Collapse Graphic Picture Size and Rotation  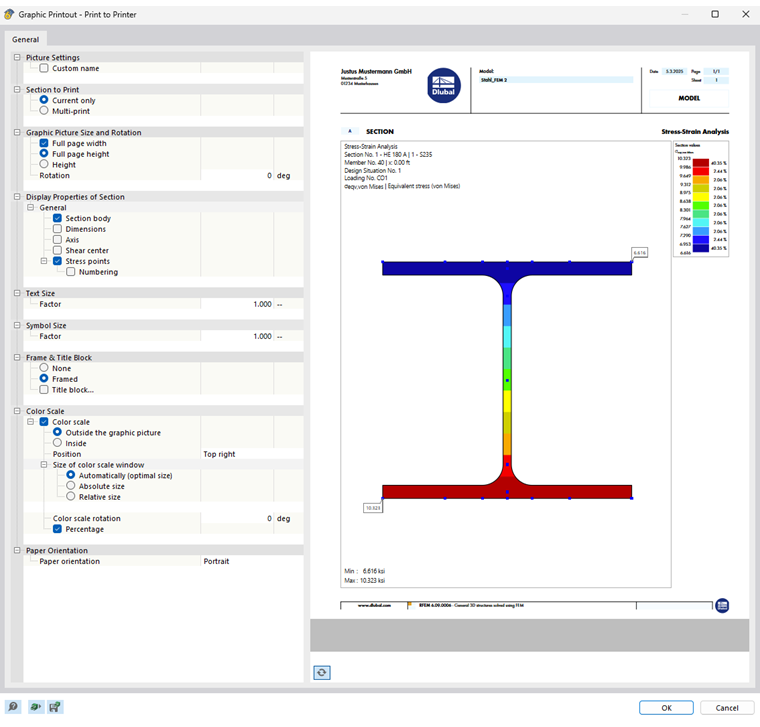[x=17, y=132]
